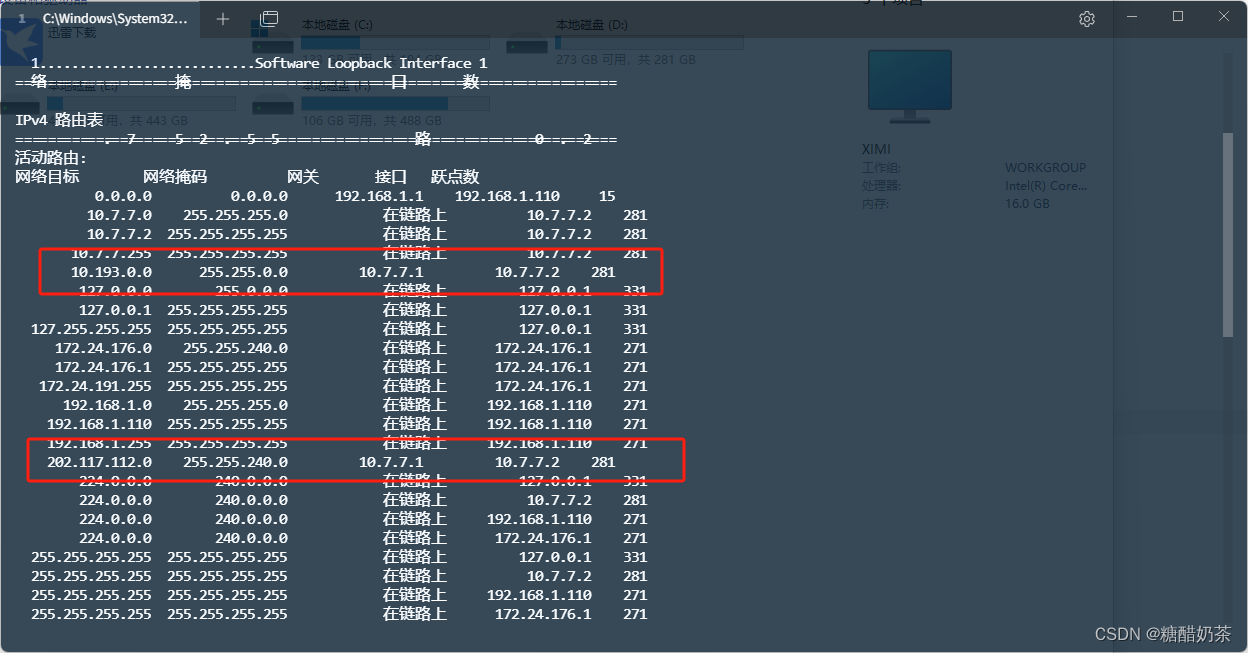This screenshot has width=1248, height=653.
Task: Open the tab switcher icon next to the plus
Action: click(x=269, y=19)
